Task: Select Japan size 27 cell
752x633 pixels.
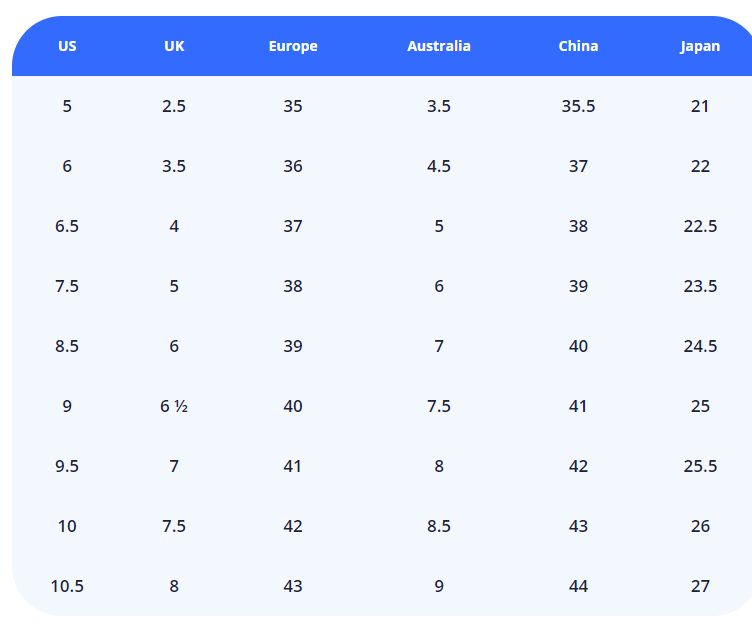Action: coord(700,586)
